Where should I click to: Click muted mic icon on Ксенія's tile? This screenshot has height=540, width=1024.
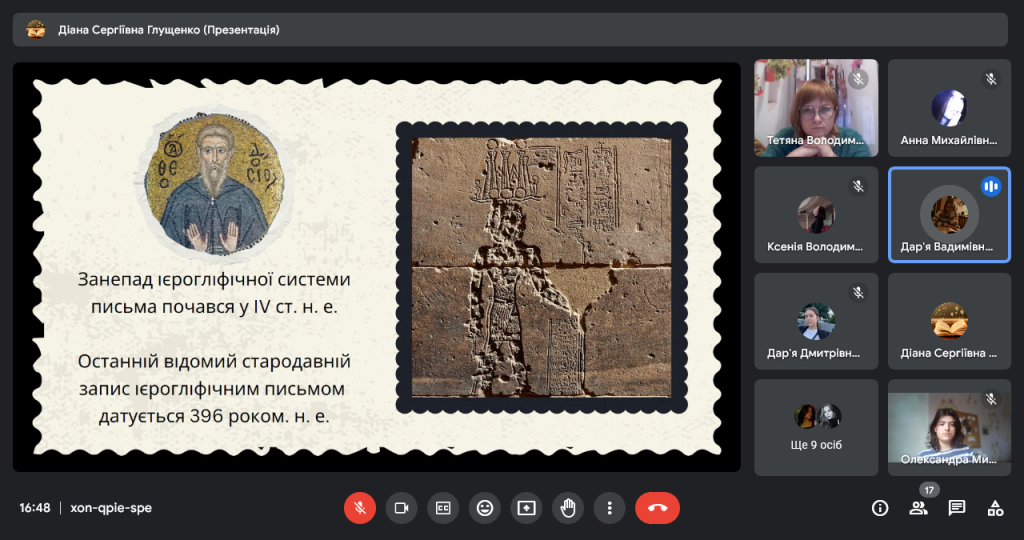click(x=858, y=187)
